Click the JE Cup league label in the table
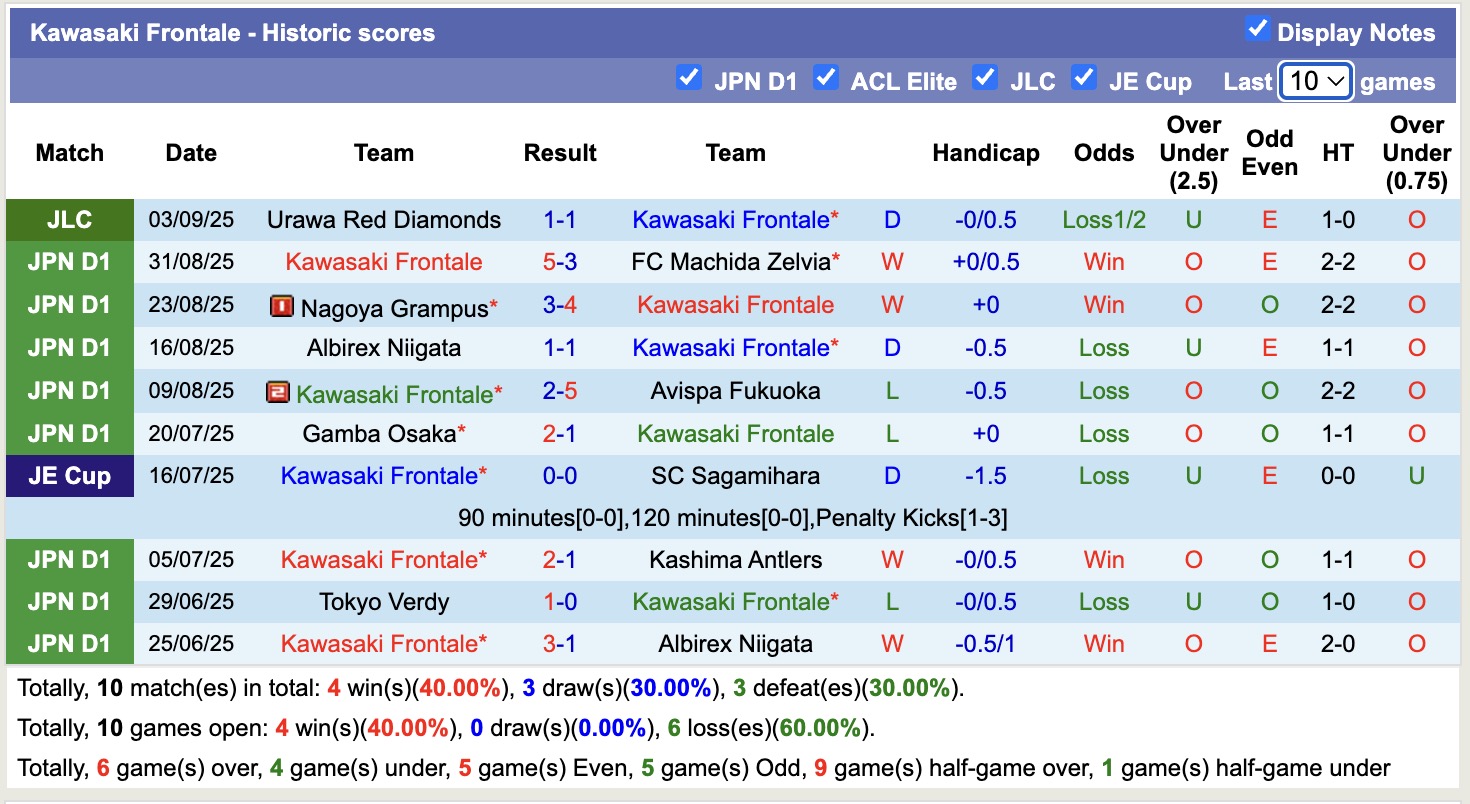 (69, 476)
